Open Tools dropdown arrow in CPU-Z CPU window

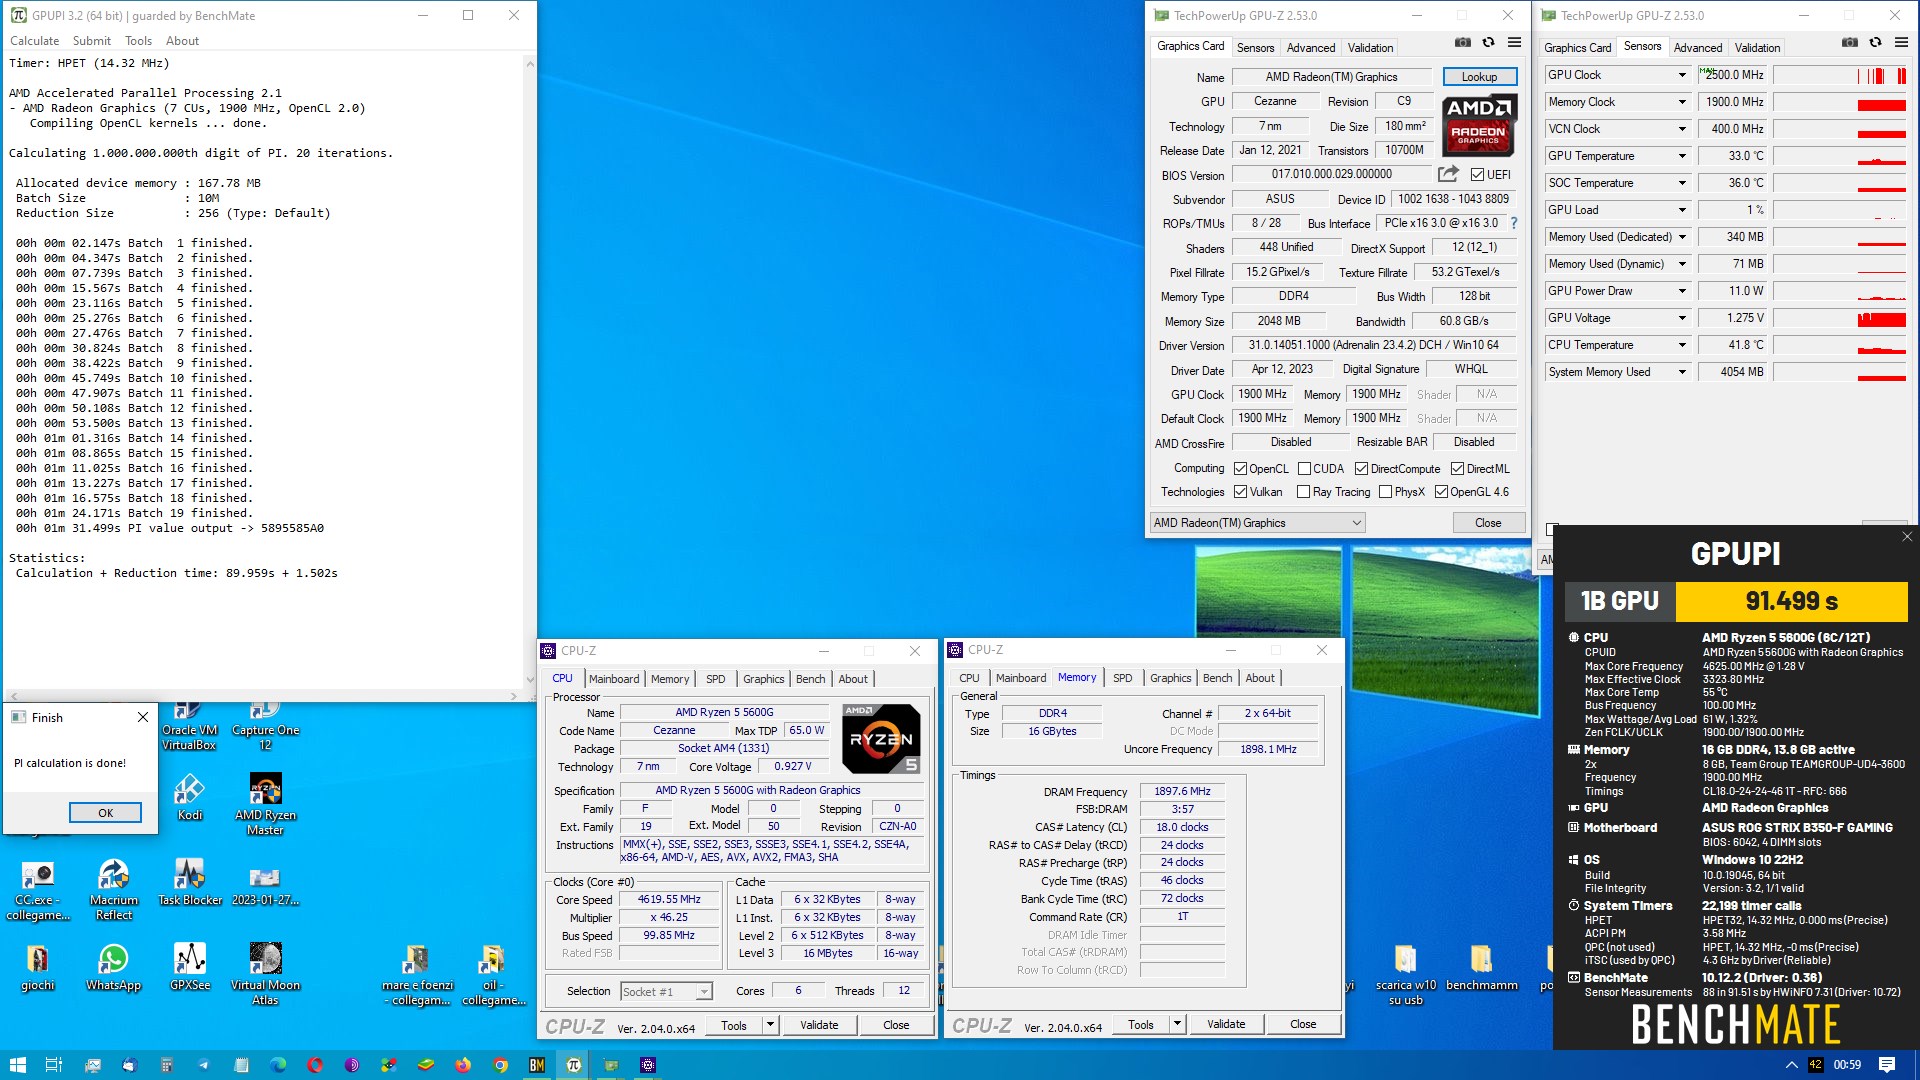click(x=770, y=1025)
